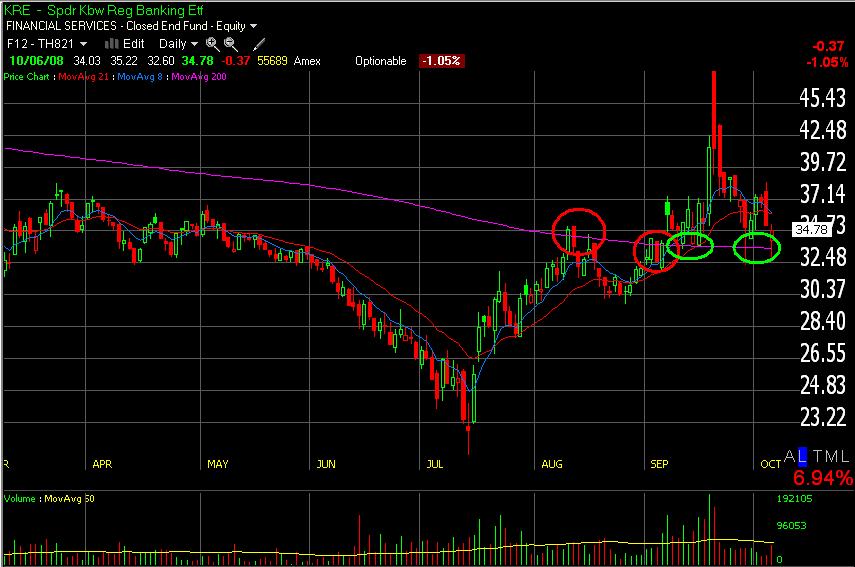Click the zoom out magnifier icon

[x=231, y=44]
